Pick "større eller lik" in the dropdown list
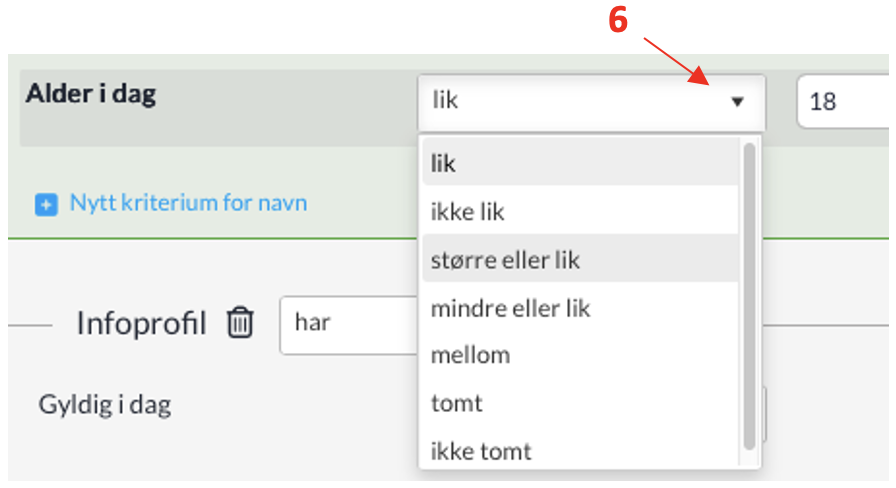 (505, 260)
